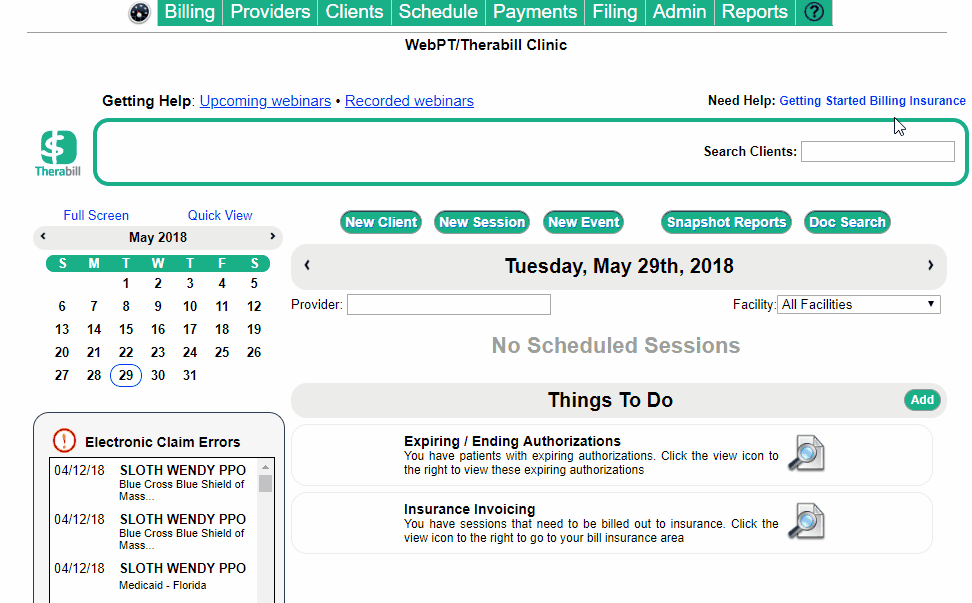The image size is (972, 603).
Task: Click the Electronic Claim Errors alert icon
Action: 64,441
